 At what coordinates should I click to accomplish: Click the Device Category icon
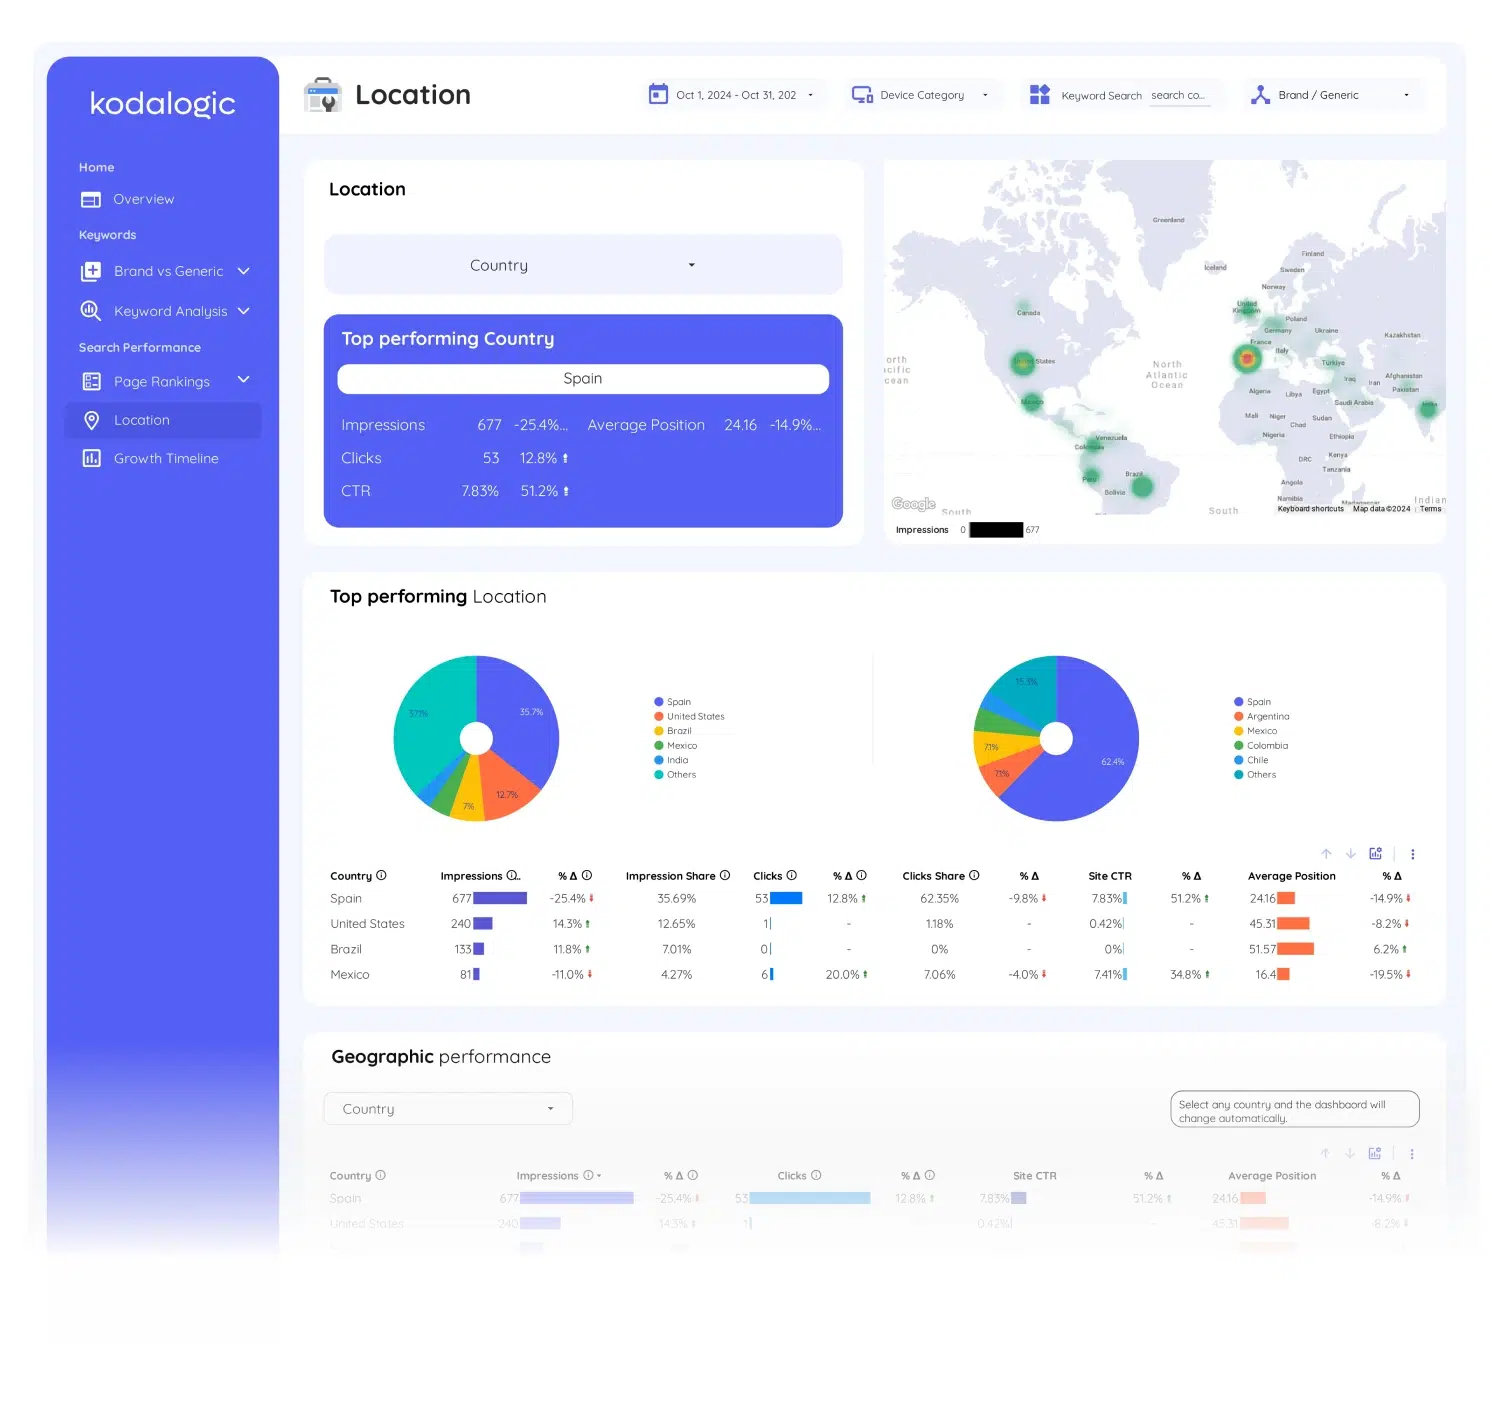pyautogui.click(x=862, y=95)
